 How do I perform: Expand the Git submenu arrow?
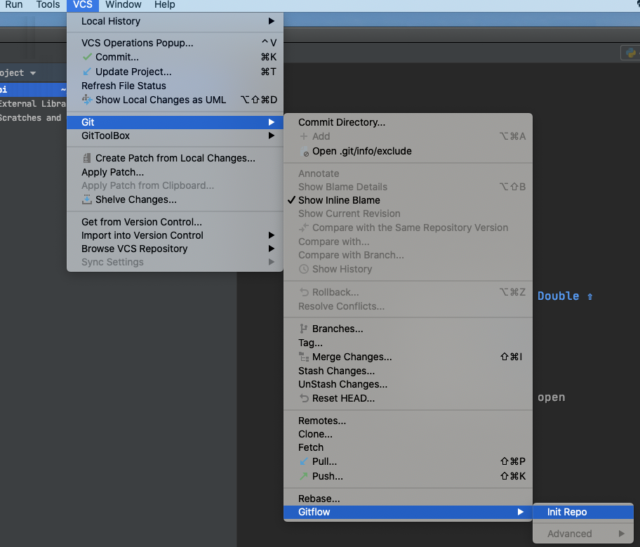coord(271,122)
